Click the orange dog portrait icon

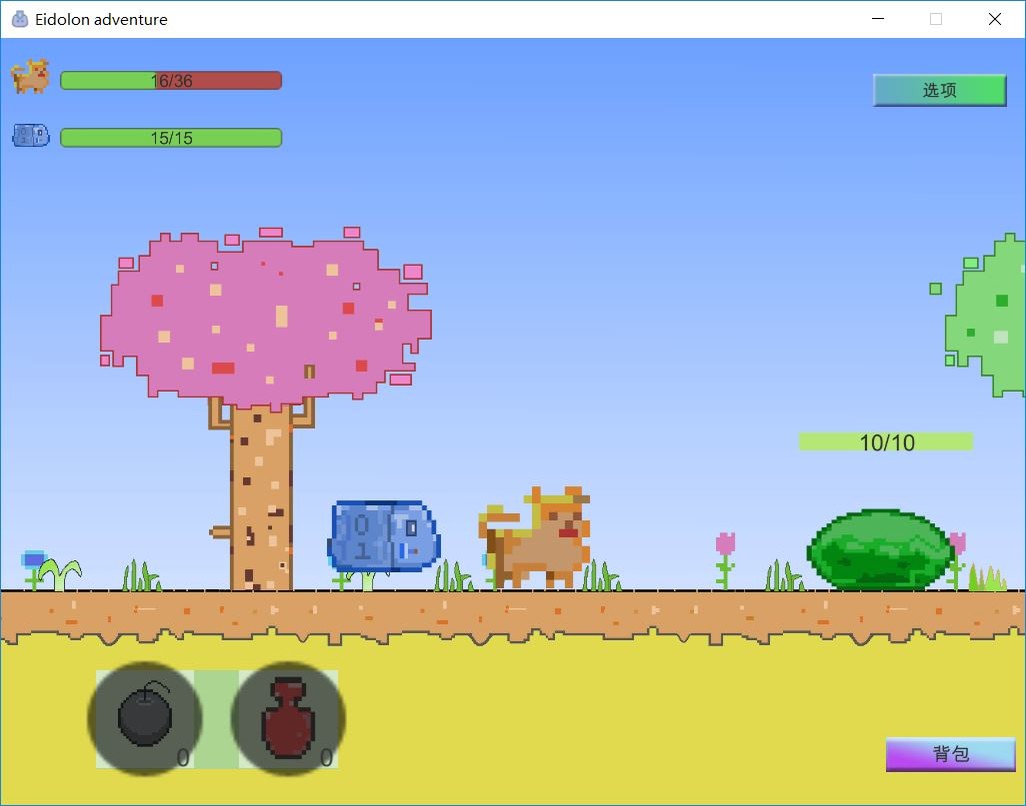coord(30,77)
